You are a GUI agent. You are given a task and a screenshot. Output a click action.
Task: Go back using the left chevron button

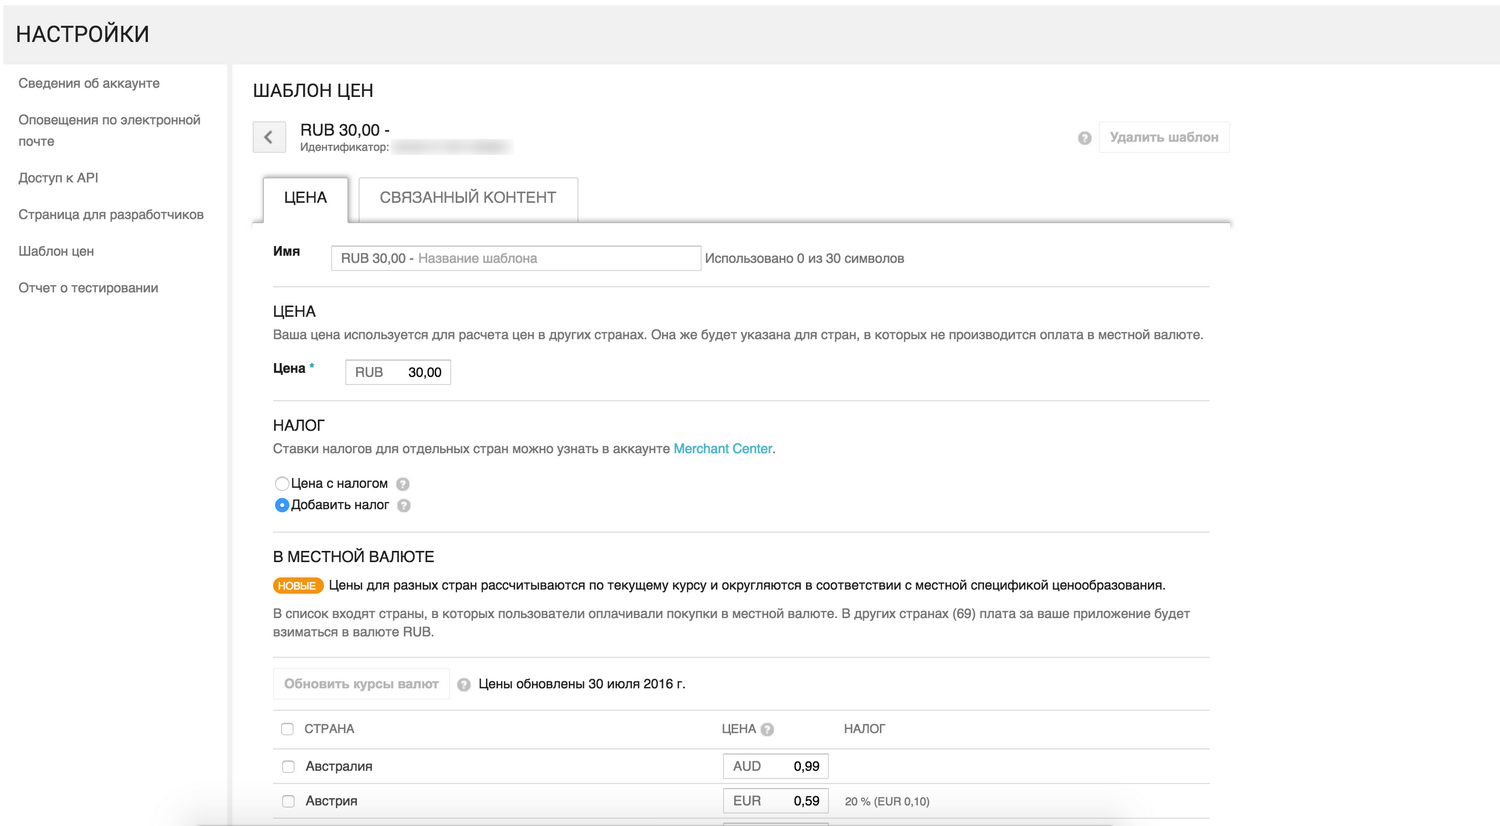tap(269, 137)
